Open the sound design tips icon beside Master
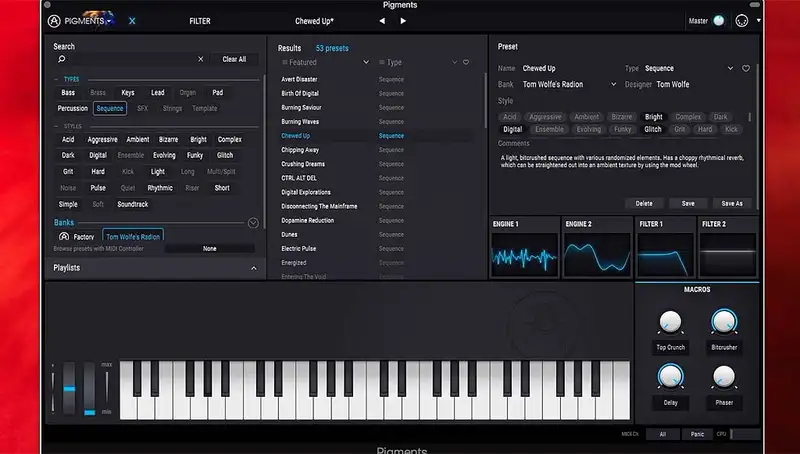This screenshot has width=800, height=454. [x=742, y=21]
